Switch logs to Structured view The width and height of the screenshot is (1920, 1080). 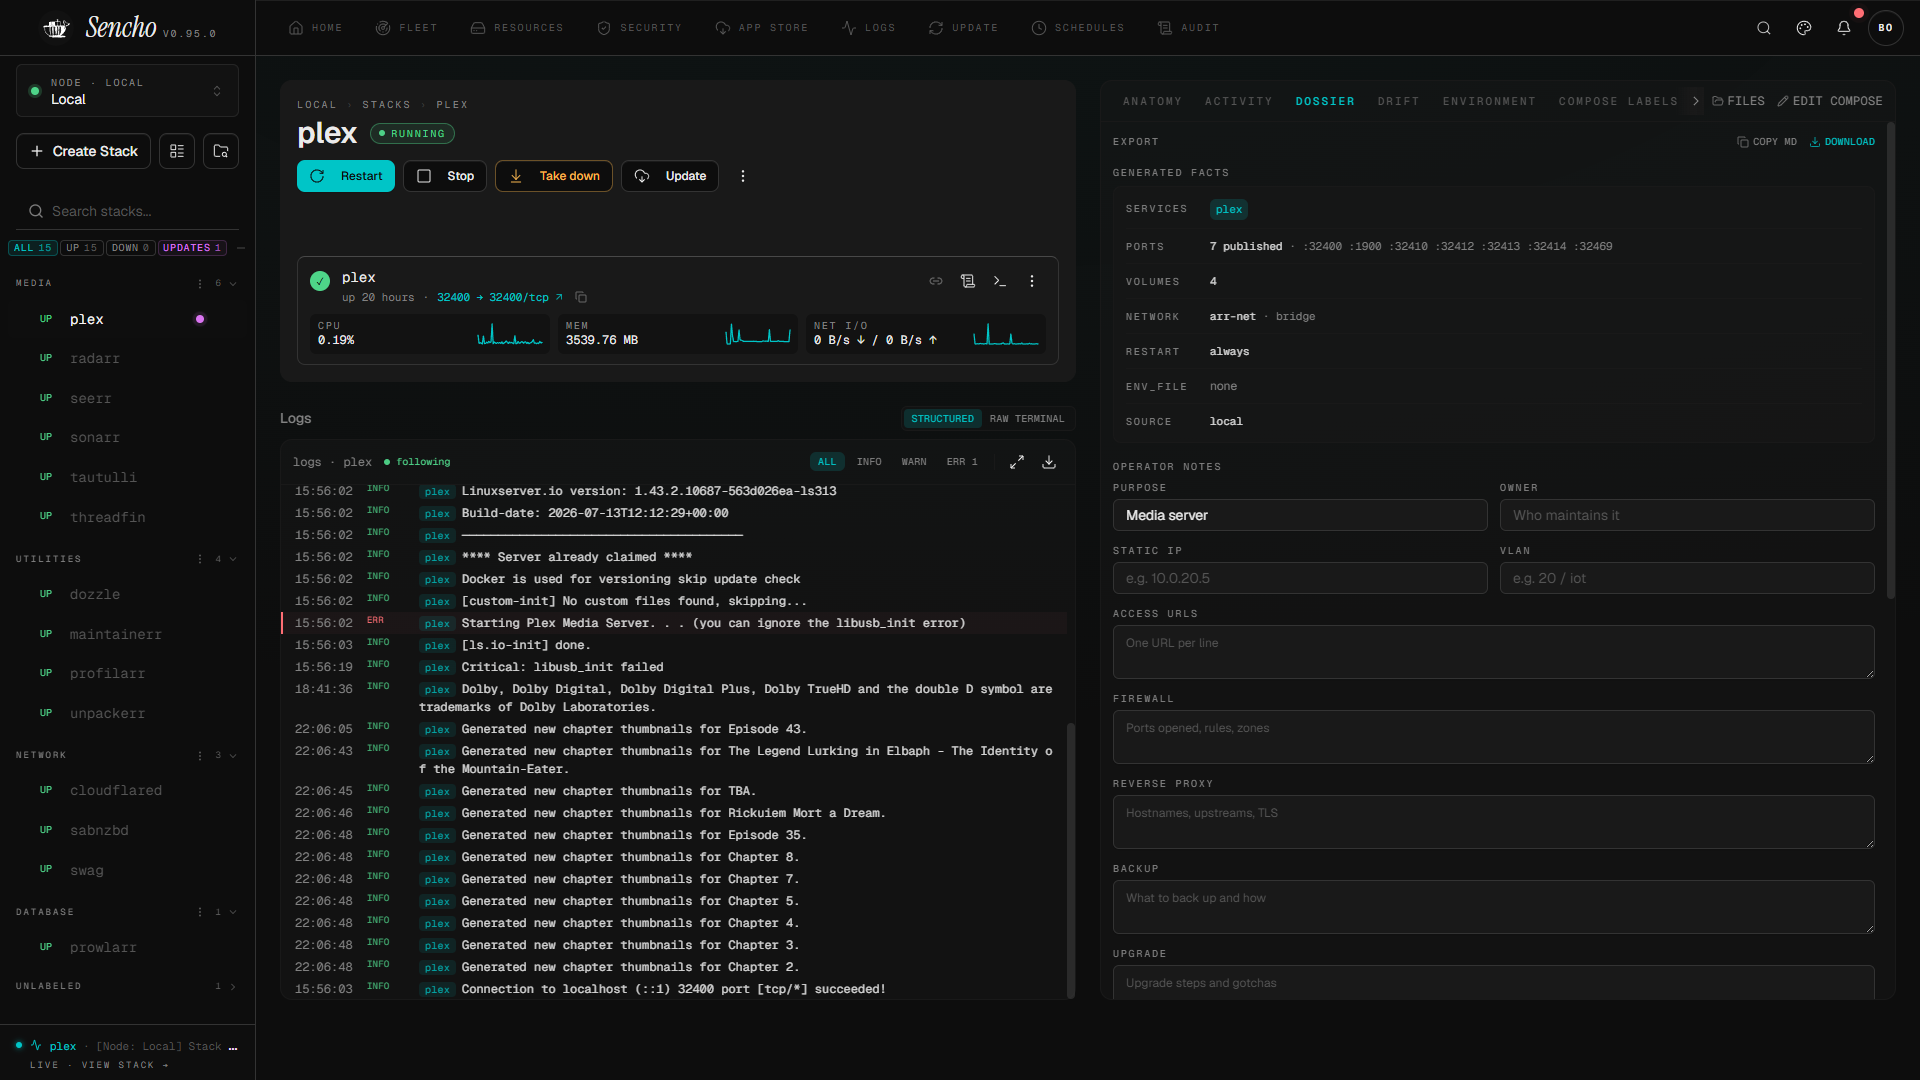[942, 419]
